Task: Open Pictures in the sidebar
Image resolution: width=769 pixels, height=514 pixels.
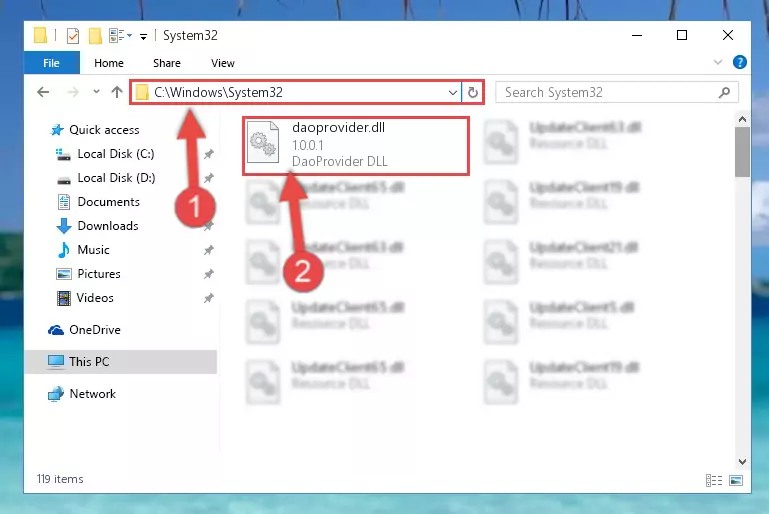Action: point(99,274)
